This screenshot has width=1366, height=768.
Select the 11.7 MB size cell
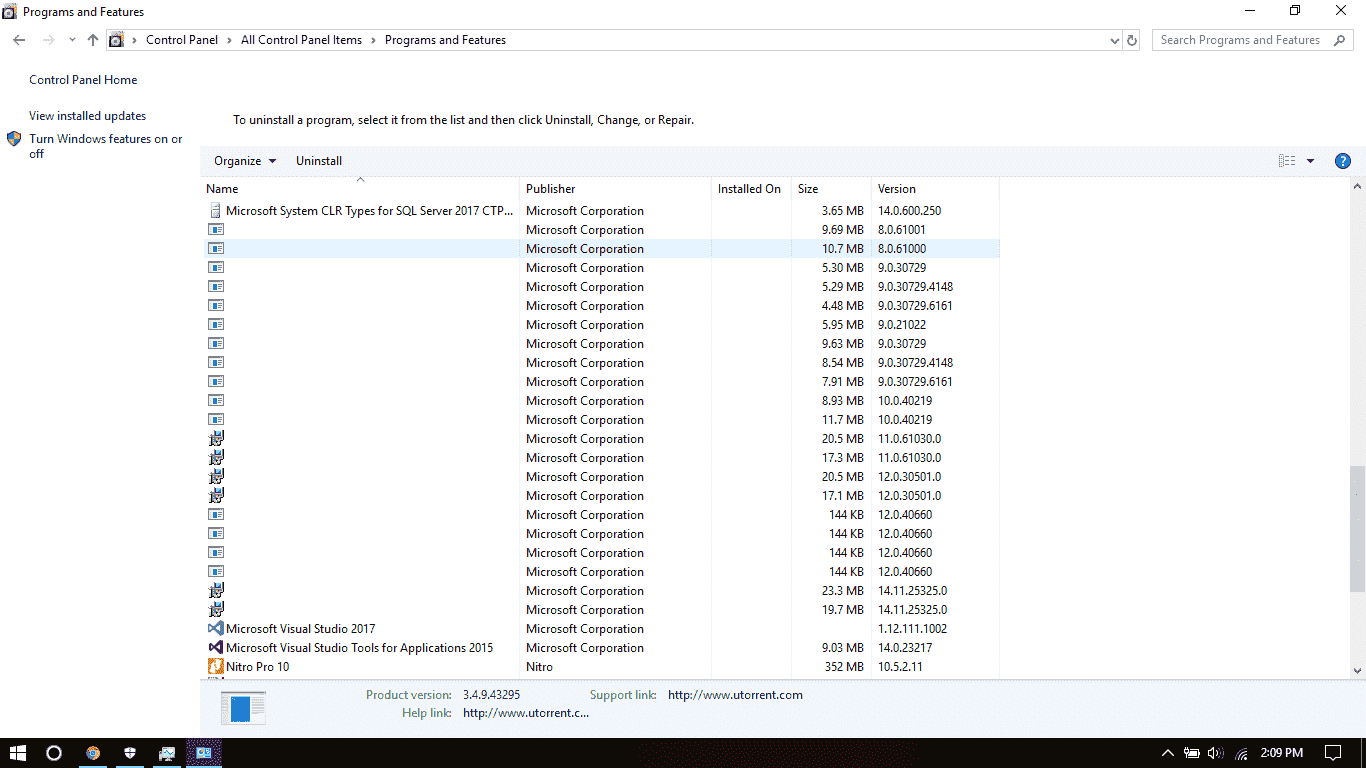tap(842, 420)
